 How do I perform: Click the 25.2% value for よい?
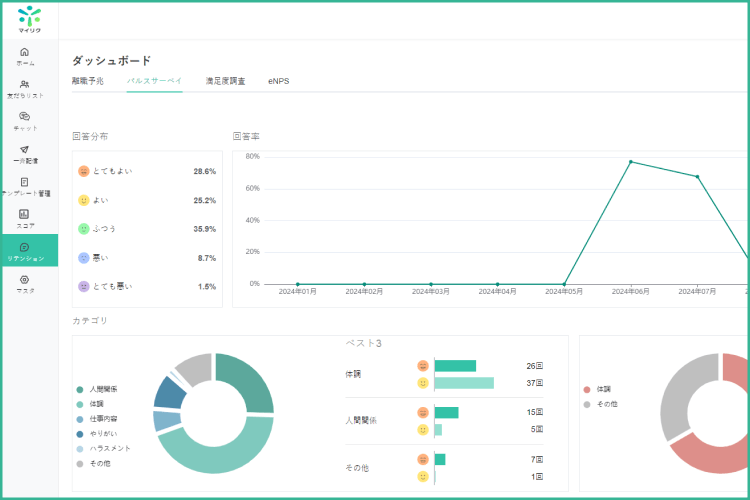(204, 200)
